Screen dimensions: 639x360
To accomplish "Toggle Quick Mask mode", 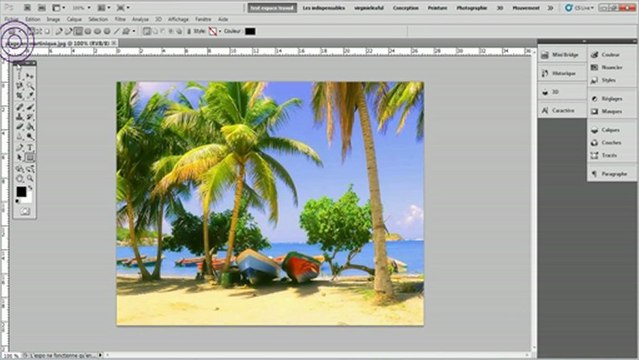I will click(25, 211).
